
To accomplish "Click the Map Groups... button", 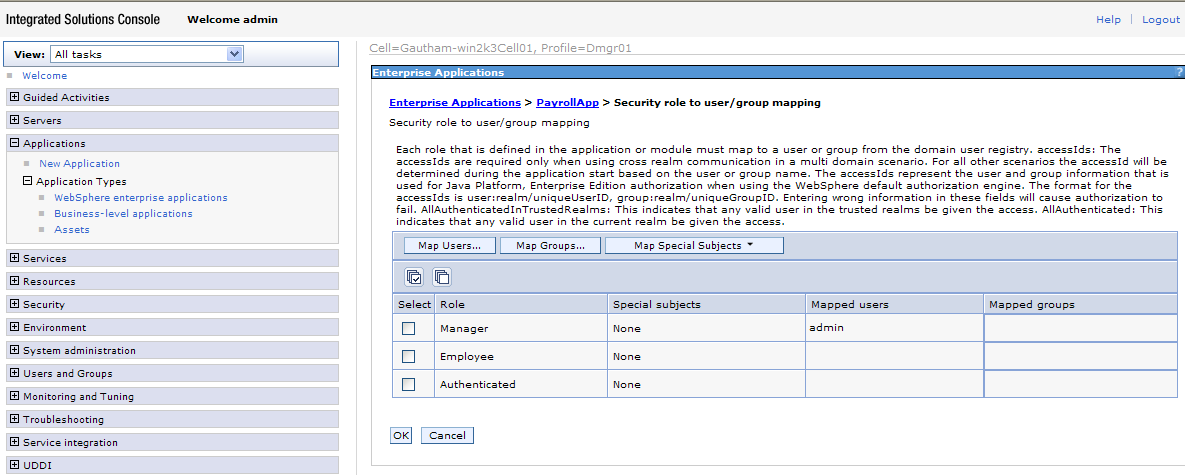I will point(550,246).
